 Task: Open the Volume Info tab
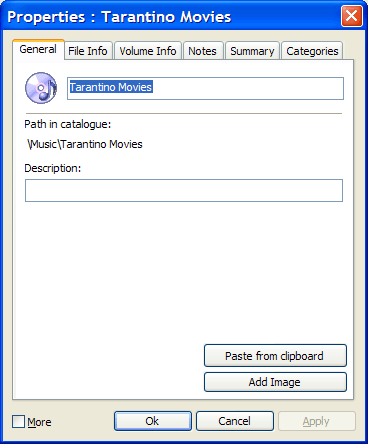click(148, 51)
